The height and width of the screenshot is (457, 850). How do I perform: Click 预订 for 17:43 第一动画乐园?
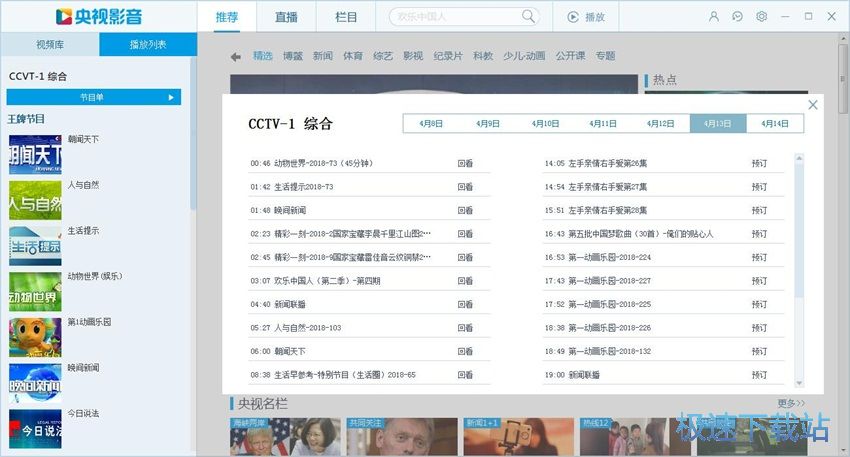tap(759, 281)
